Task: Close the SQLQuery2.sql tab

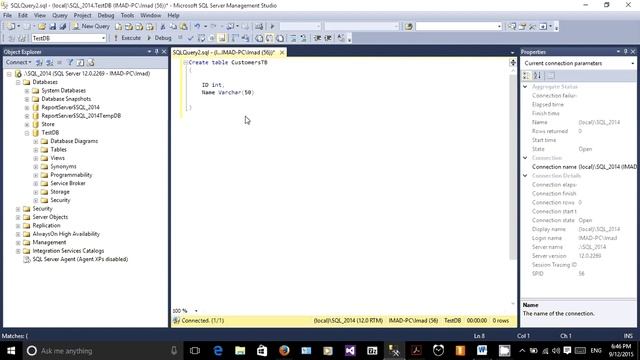Action: coord(282,52)
